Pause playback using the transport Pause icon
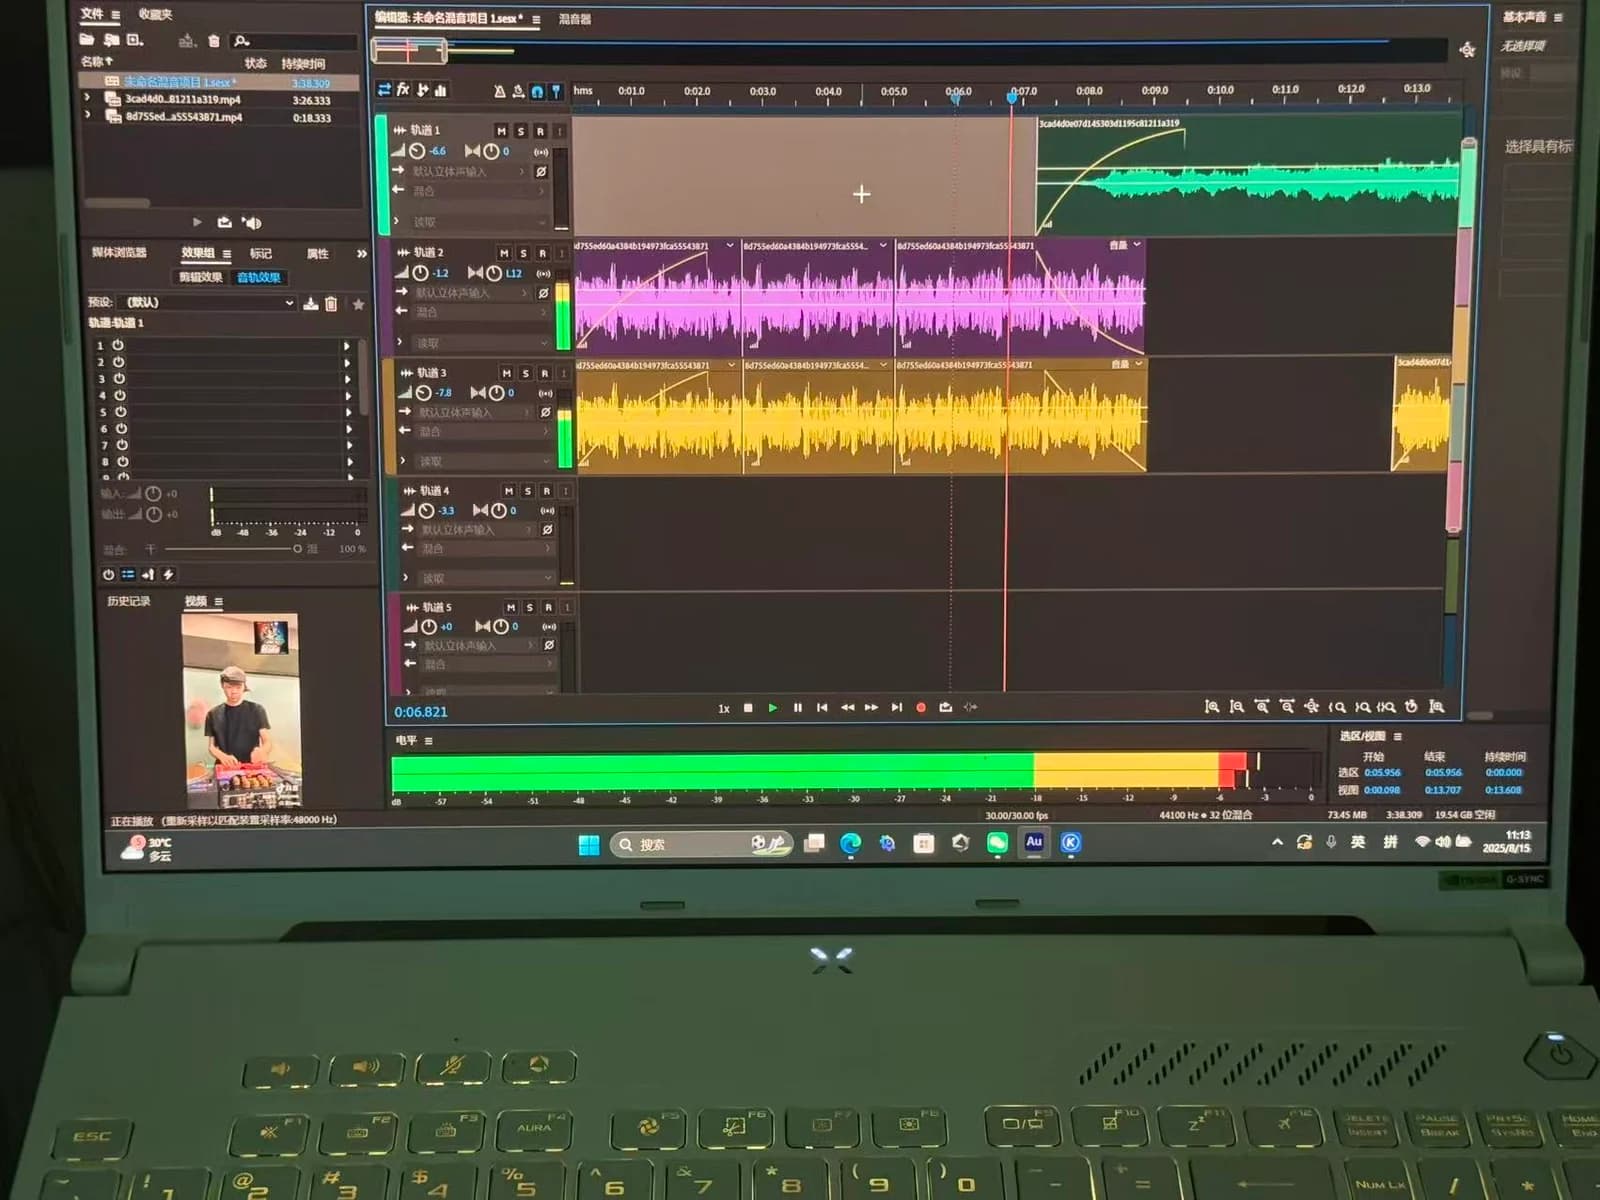 [x=797, y=708]
